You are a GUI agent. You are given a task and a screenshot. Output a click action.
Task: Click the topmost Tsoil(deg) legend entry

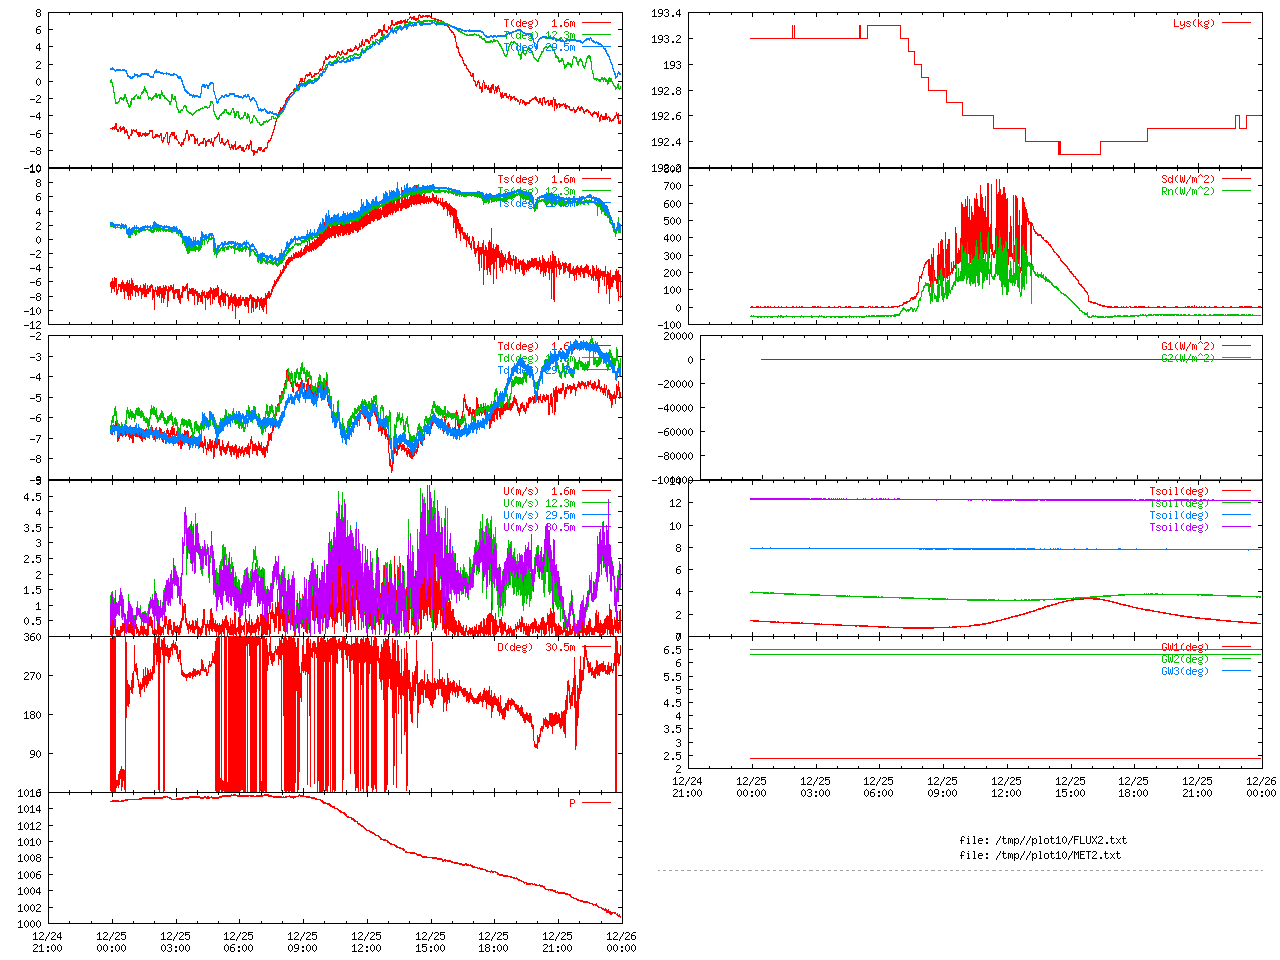[1178, 491]
